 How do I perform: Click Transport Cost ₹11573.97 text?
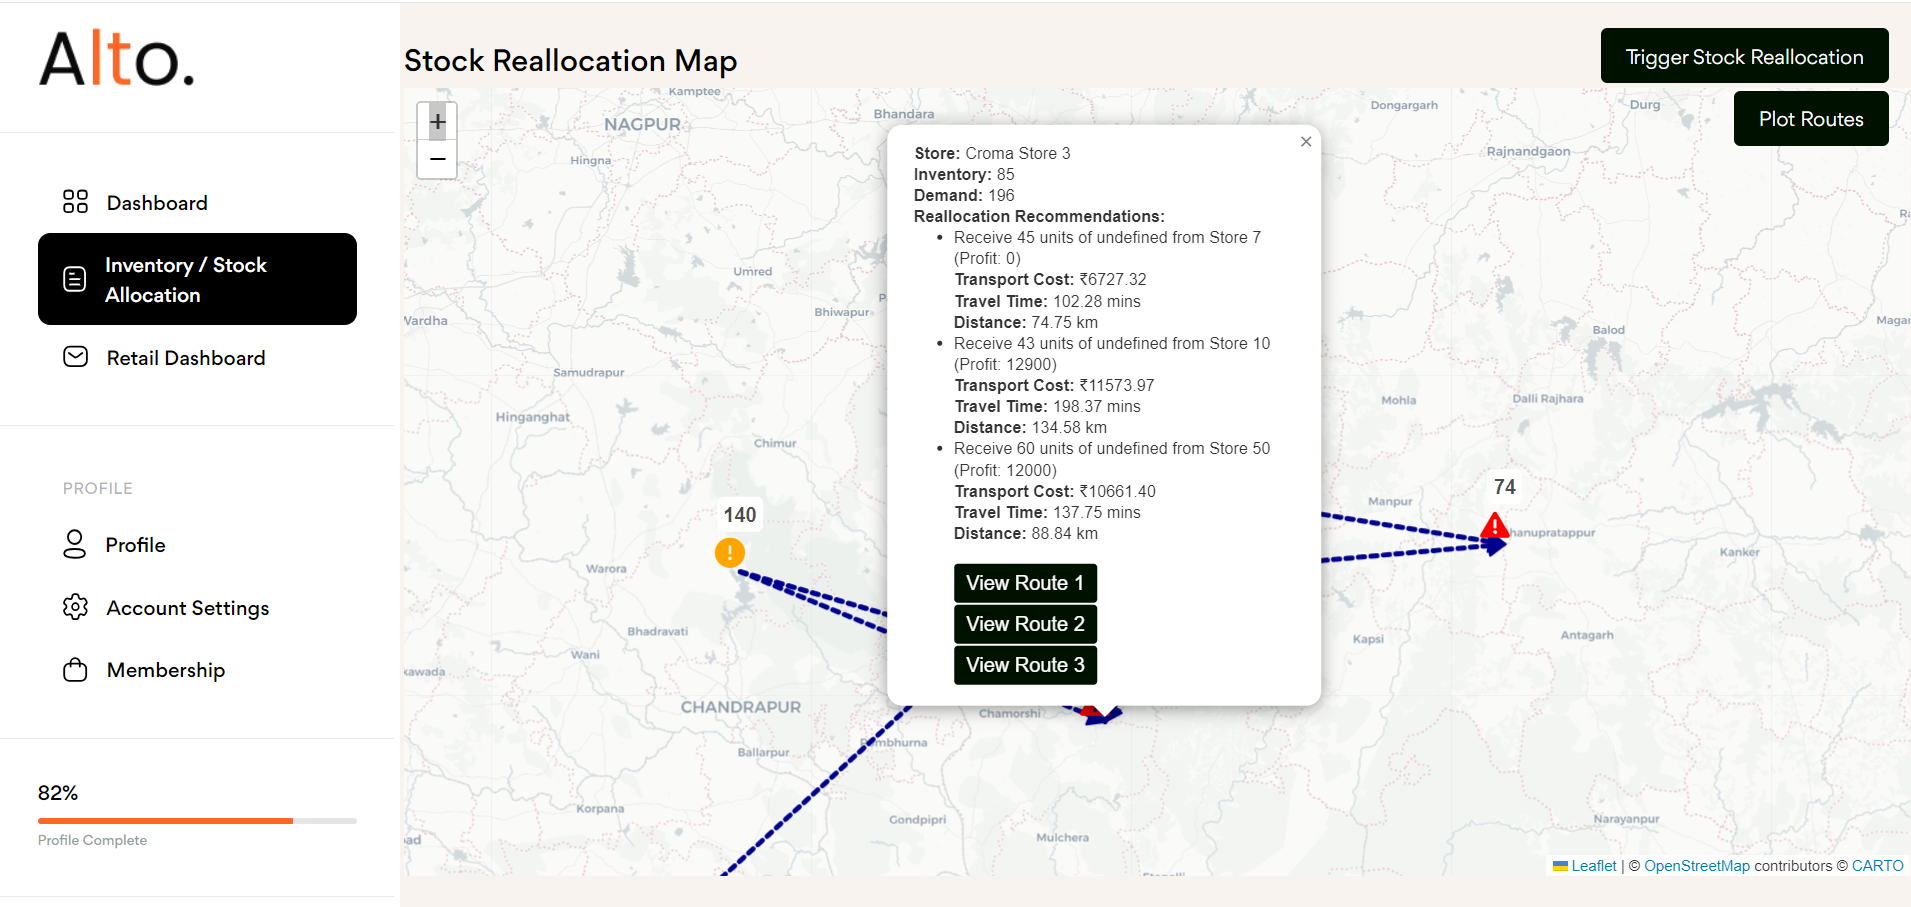click(x=1054, y=385)
